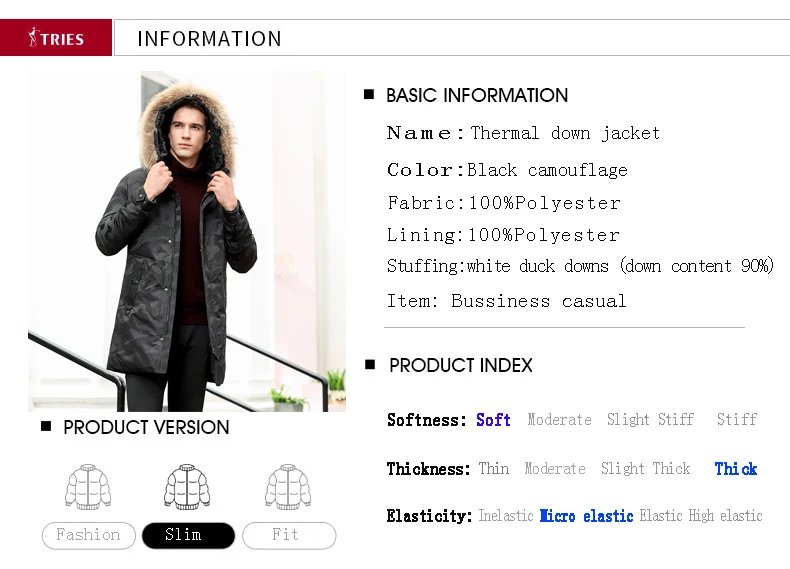Click the Black camouflage color text

pyautogui.click(x=547, y=170)
